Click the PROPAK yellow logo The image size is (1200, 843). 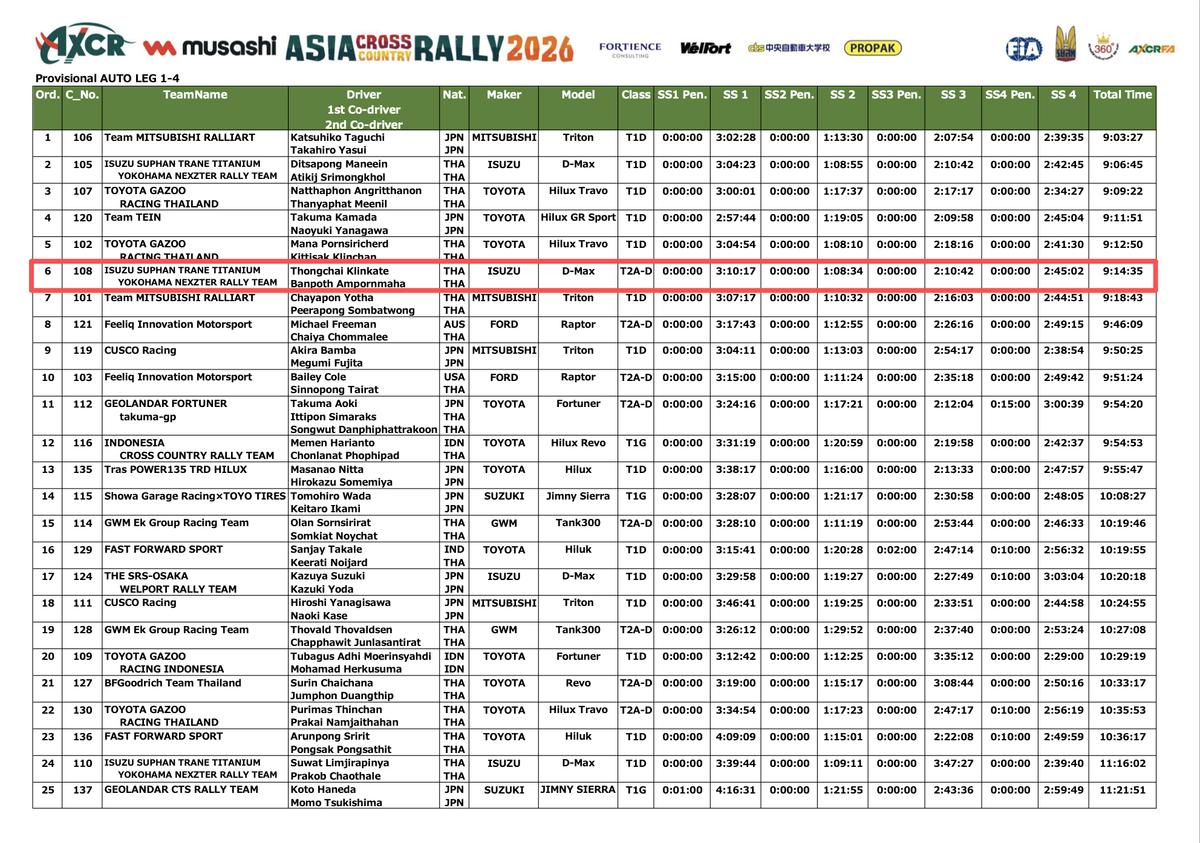coord(872,48)
